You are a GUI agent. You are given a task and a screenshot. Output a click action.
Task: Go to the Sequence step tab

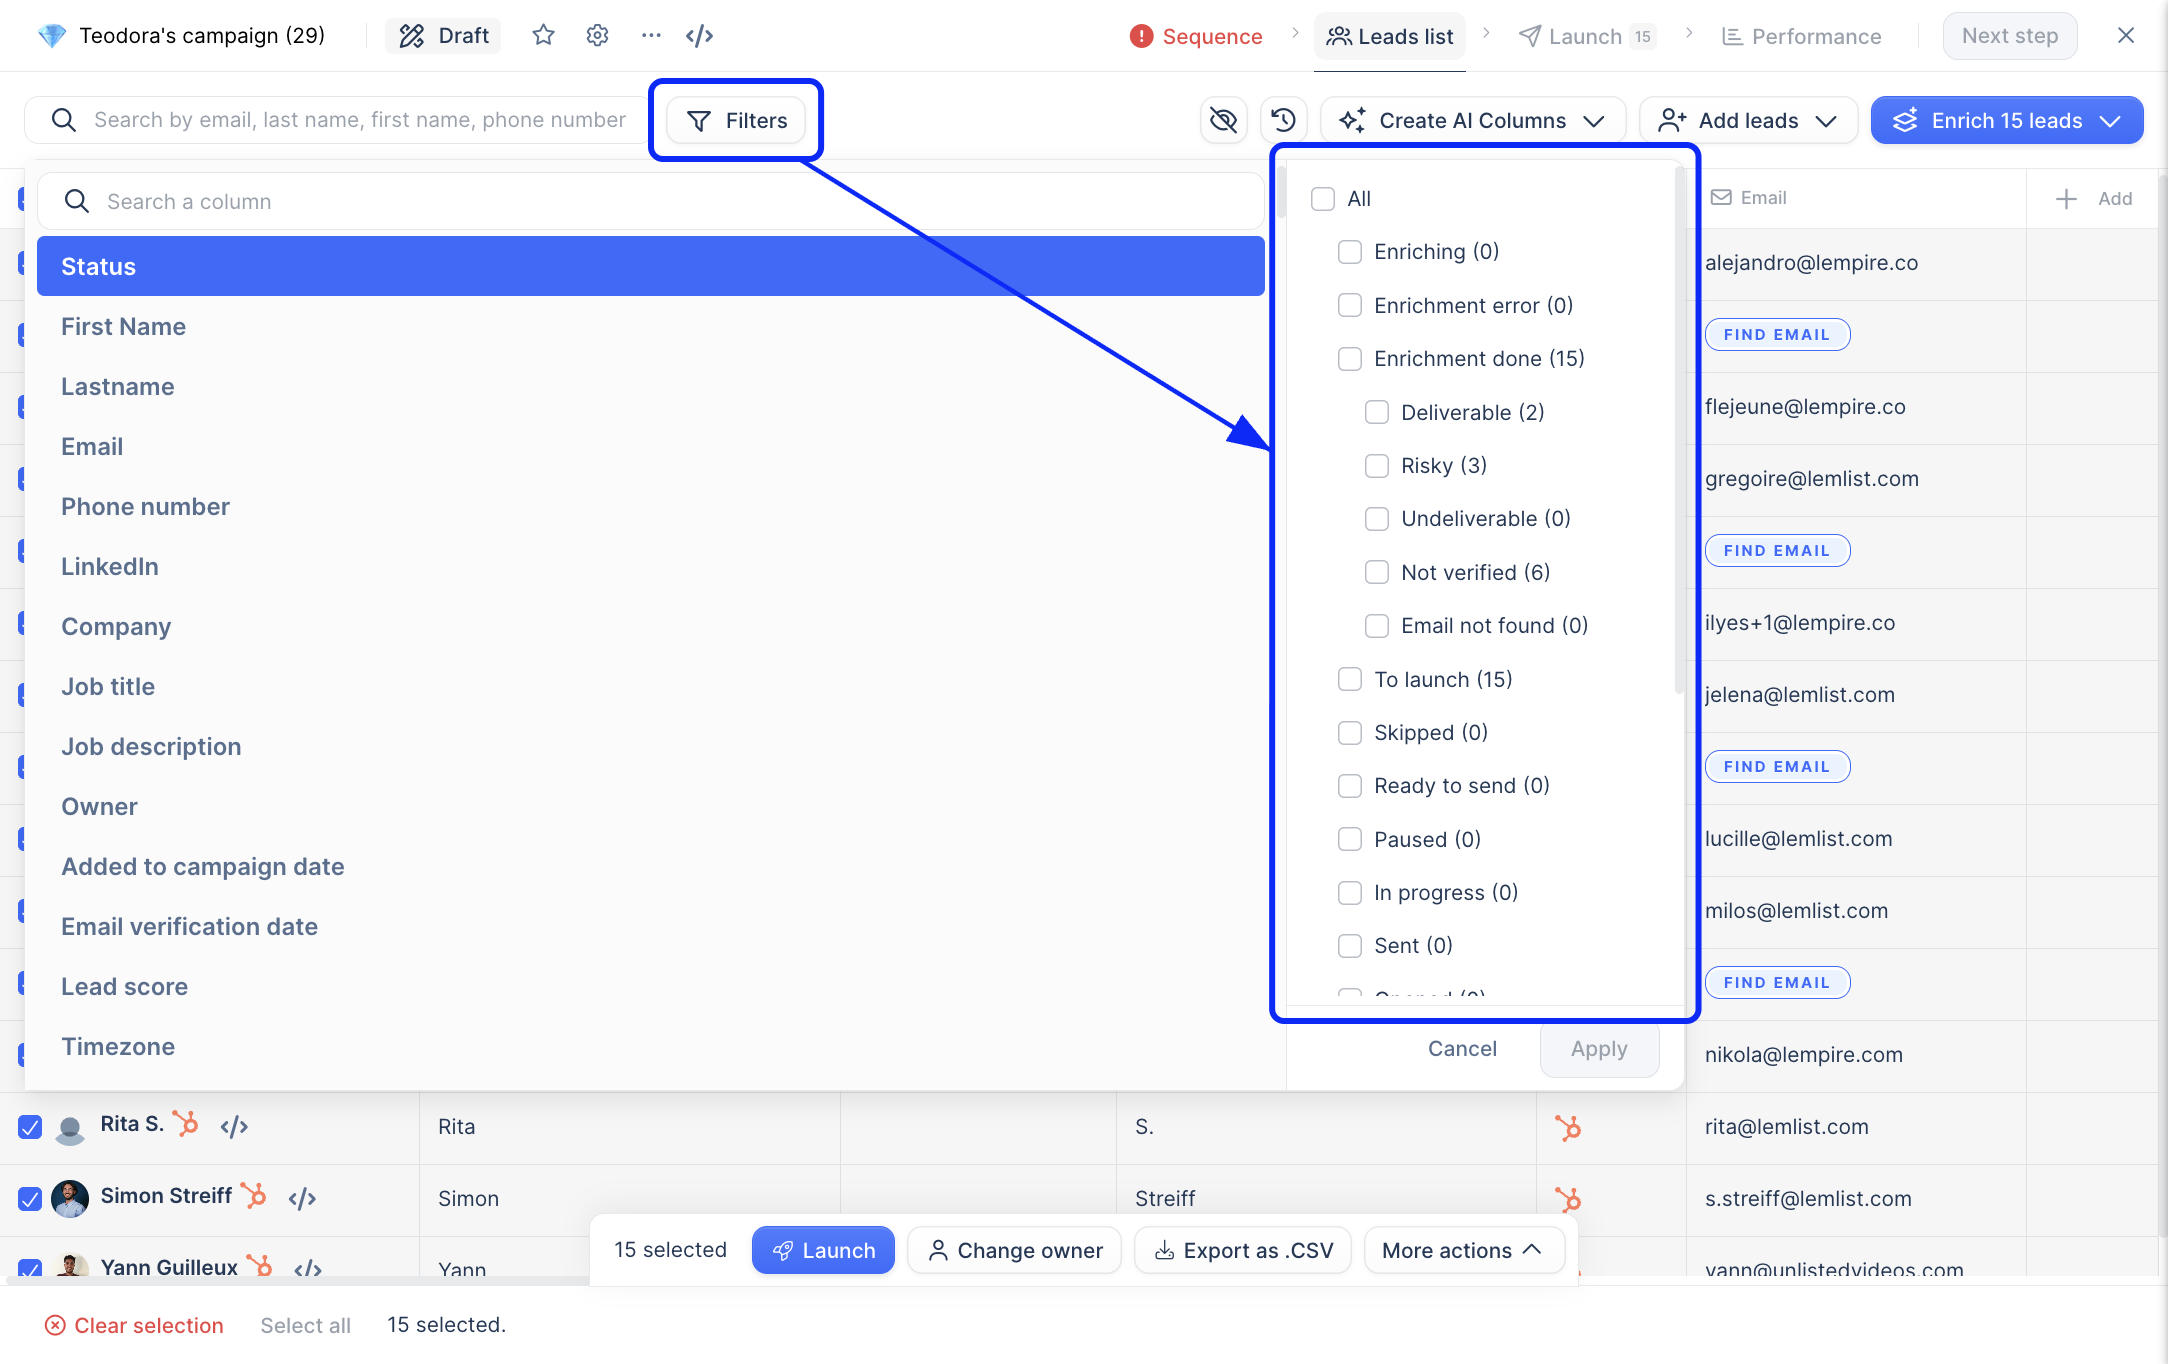click(x=1196, y=36)
